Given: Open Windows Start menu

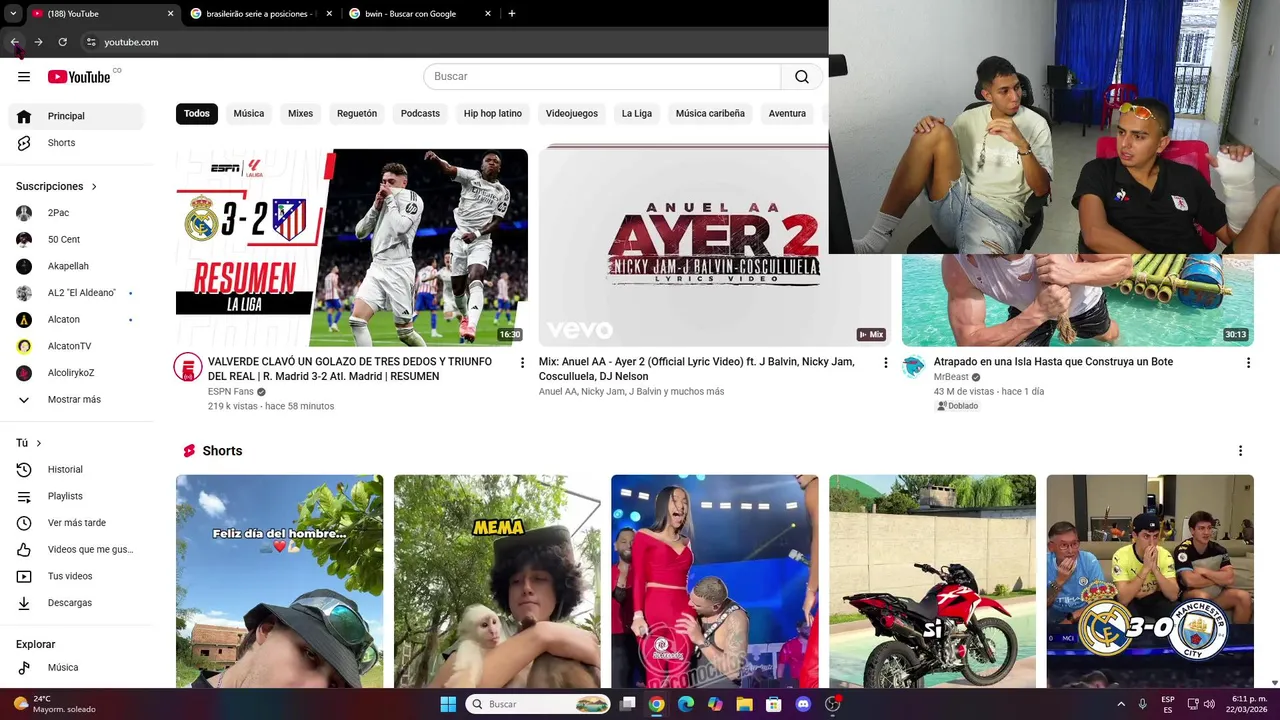Looking at the screenshot, I should (x=448, y=704).
